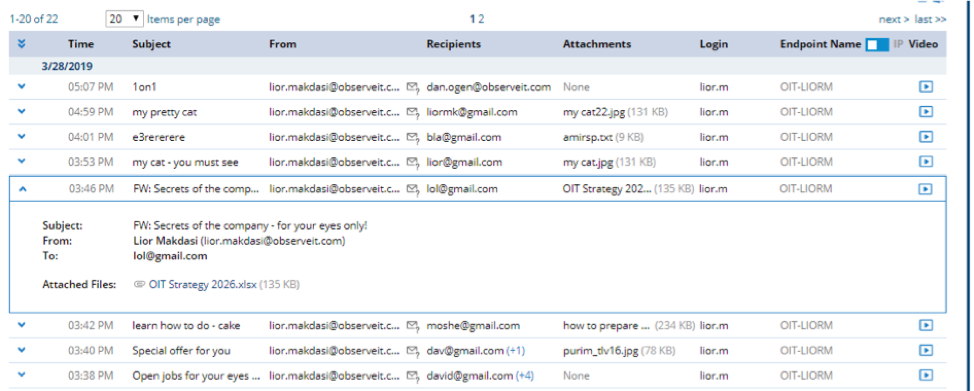Screen dimensions: 974x391
Task: Play video for my pretty cat email
Action: pos(926,112)
